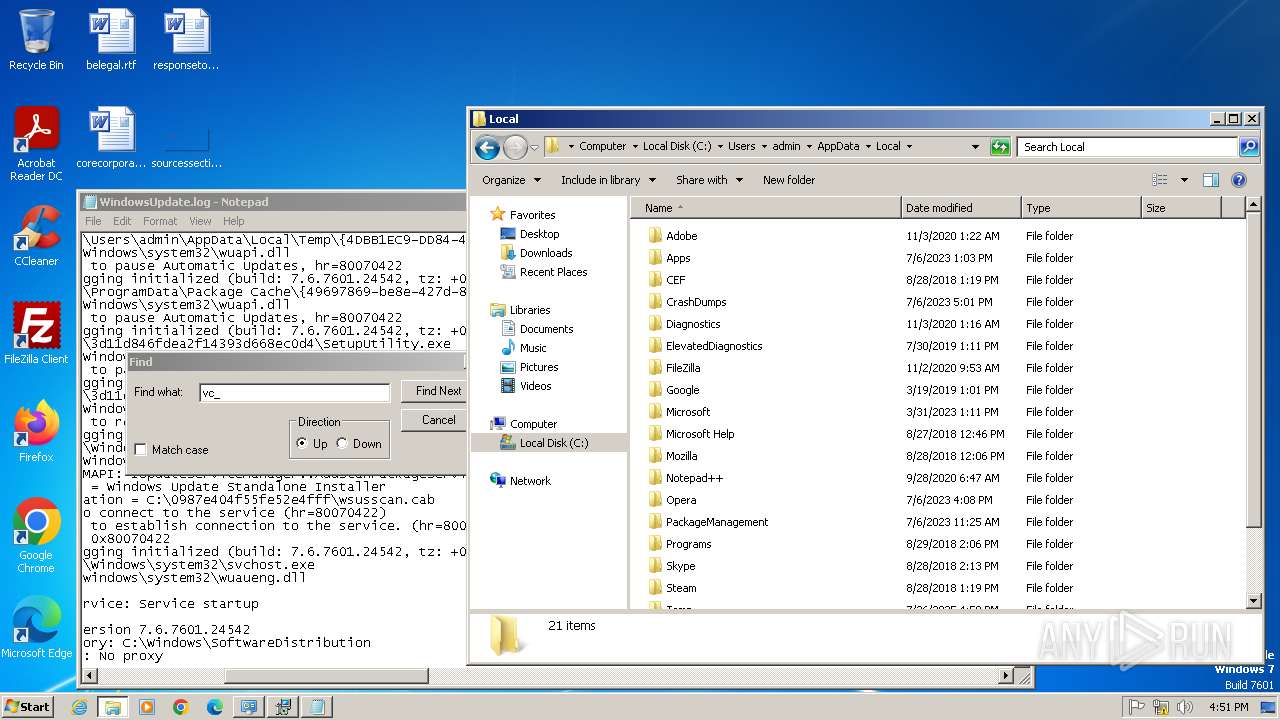
Task: Open the Share with dropdown
Action: pos(709,180)
